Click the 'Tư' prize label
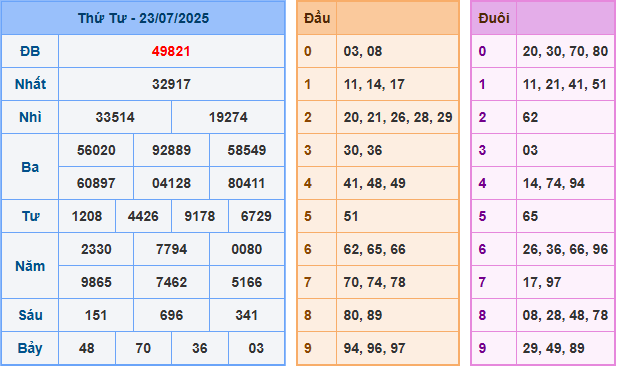 pyautogui.click(x=30, y=216)
